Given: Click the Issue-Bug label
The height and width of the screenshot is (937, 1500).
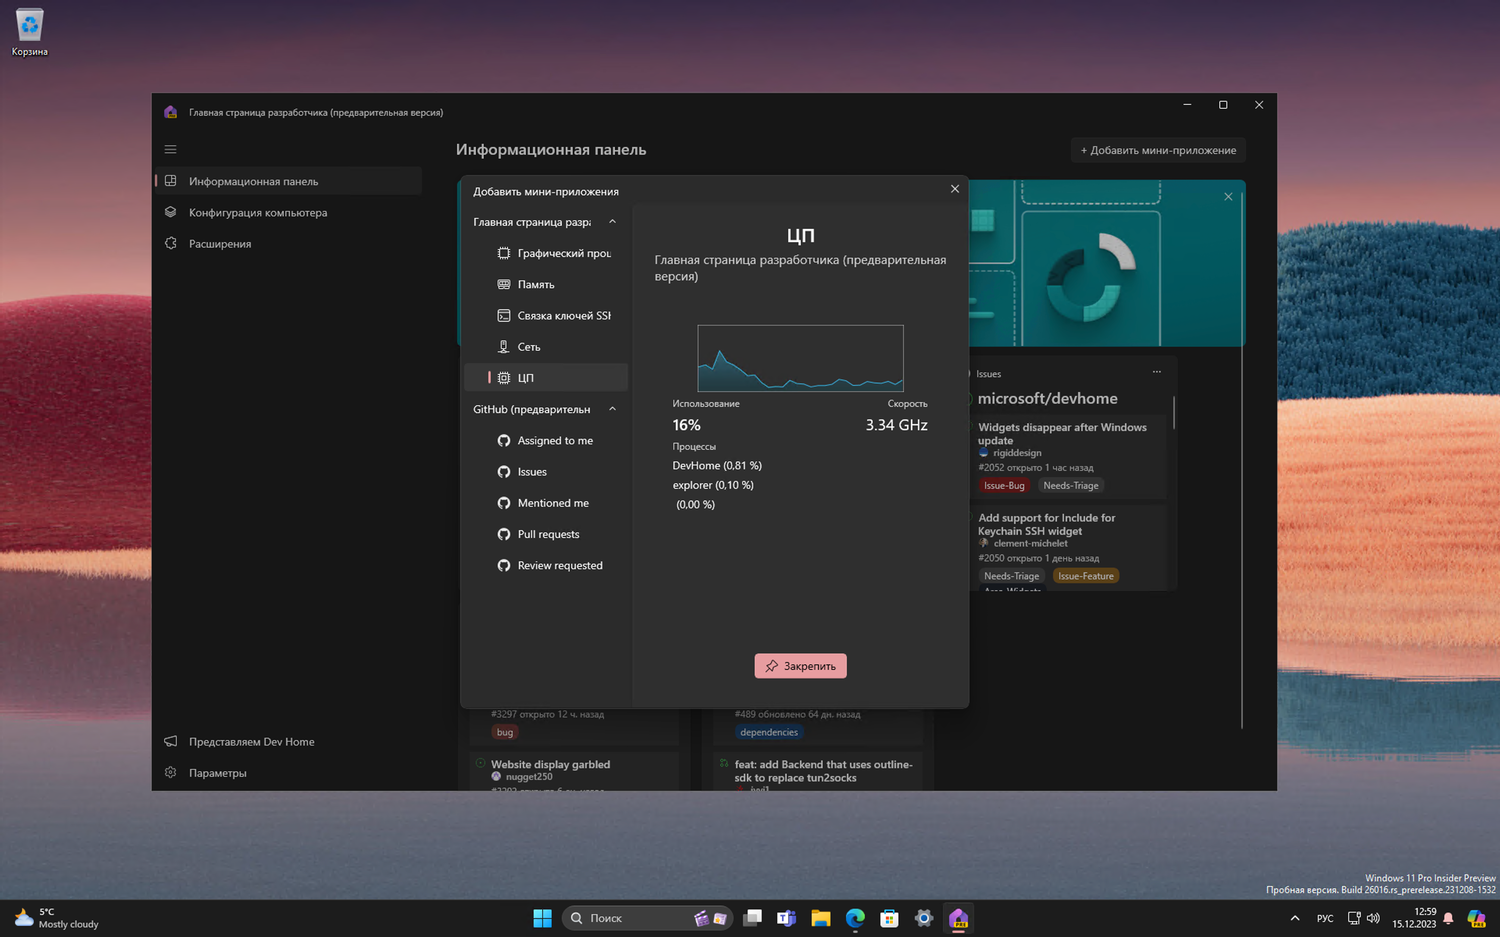Looking at the screenshot, I should click(1004, 485).
